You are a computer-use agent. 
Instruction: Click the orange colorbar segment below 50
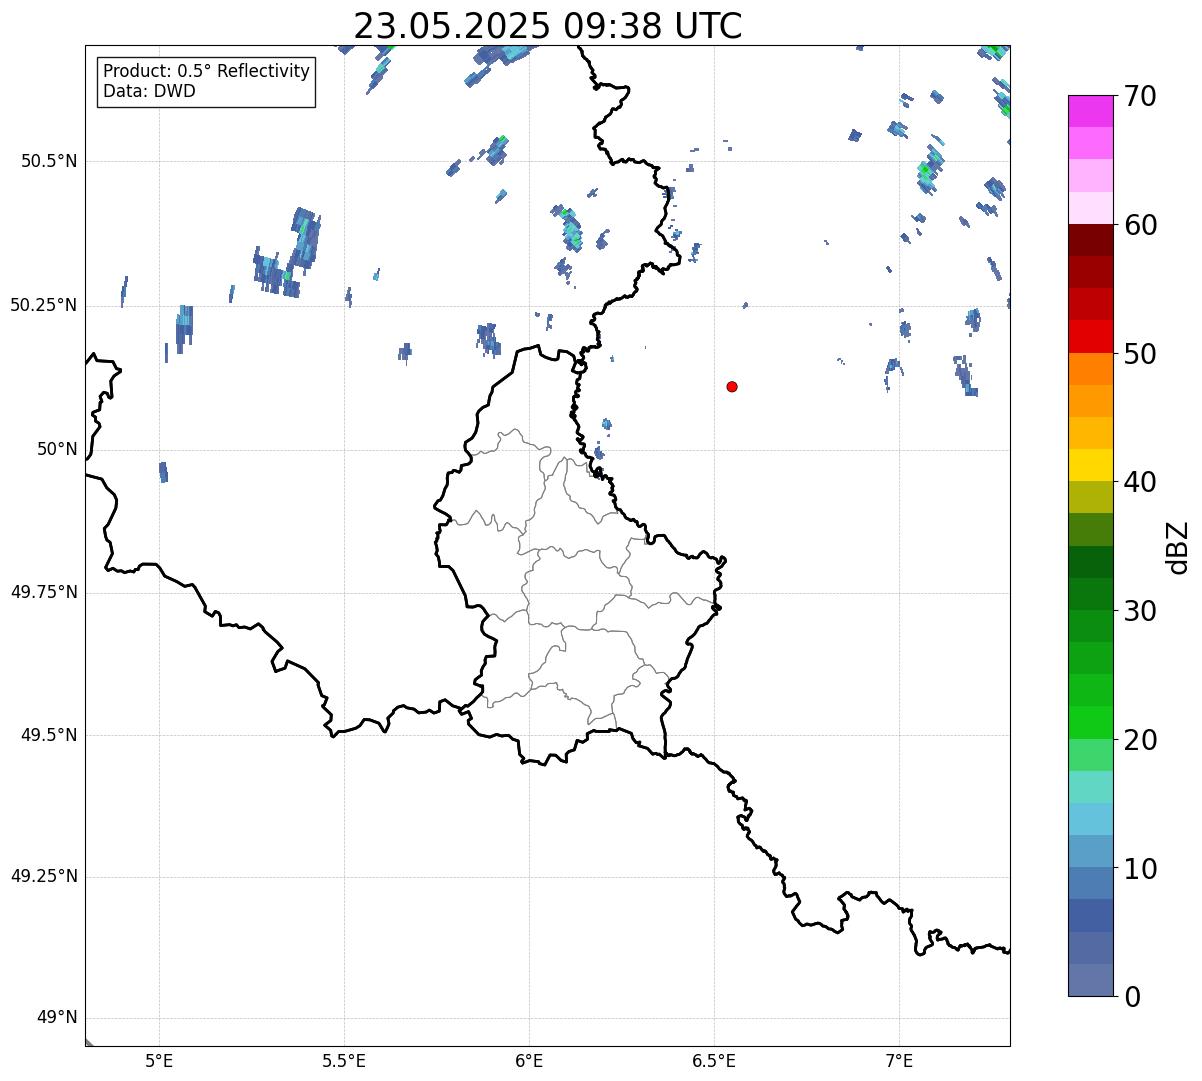[1090, 369]
